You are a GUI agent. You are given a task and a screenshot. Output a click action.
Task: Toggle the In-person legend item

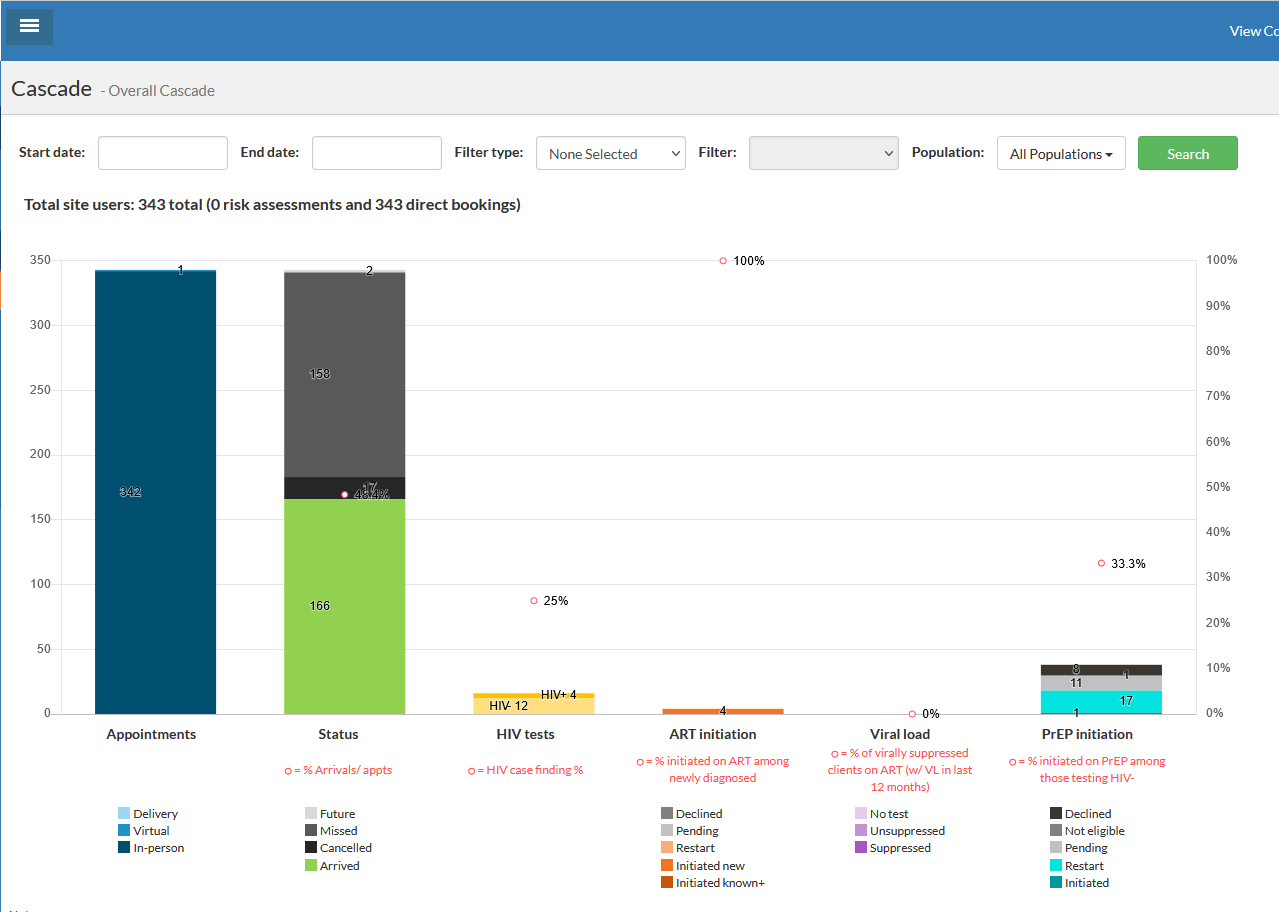coord(157,848)
